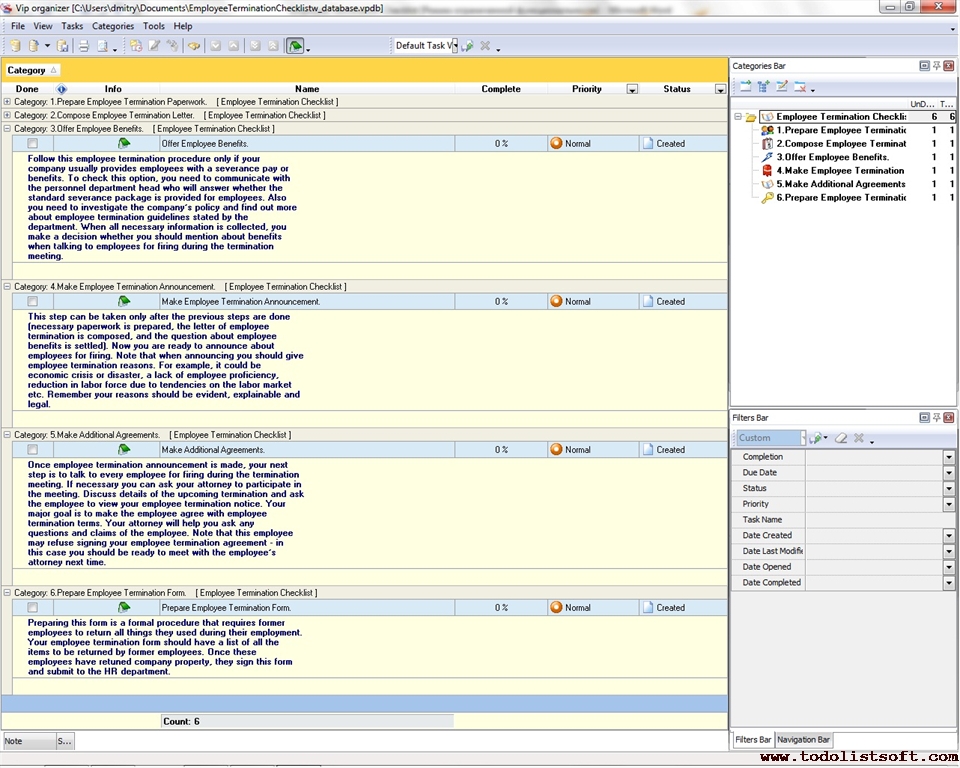Screen dimensions: 960x768
Task: Switch to the Navigation Bar tab
Action: pos(803,740)
